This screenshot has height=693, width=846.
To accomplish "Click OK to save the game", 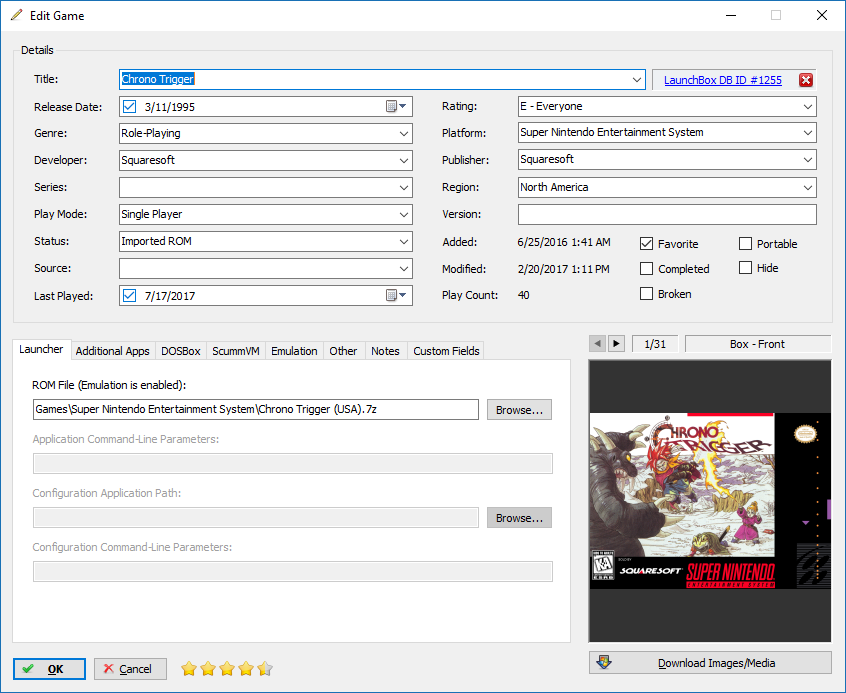I will [49, 669].
